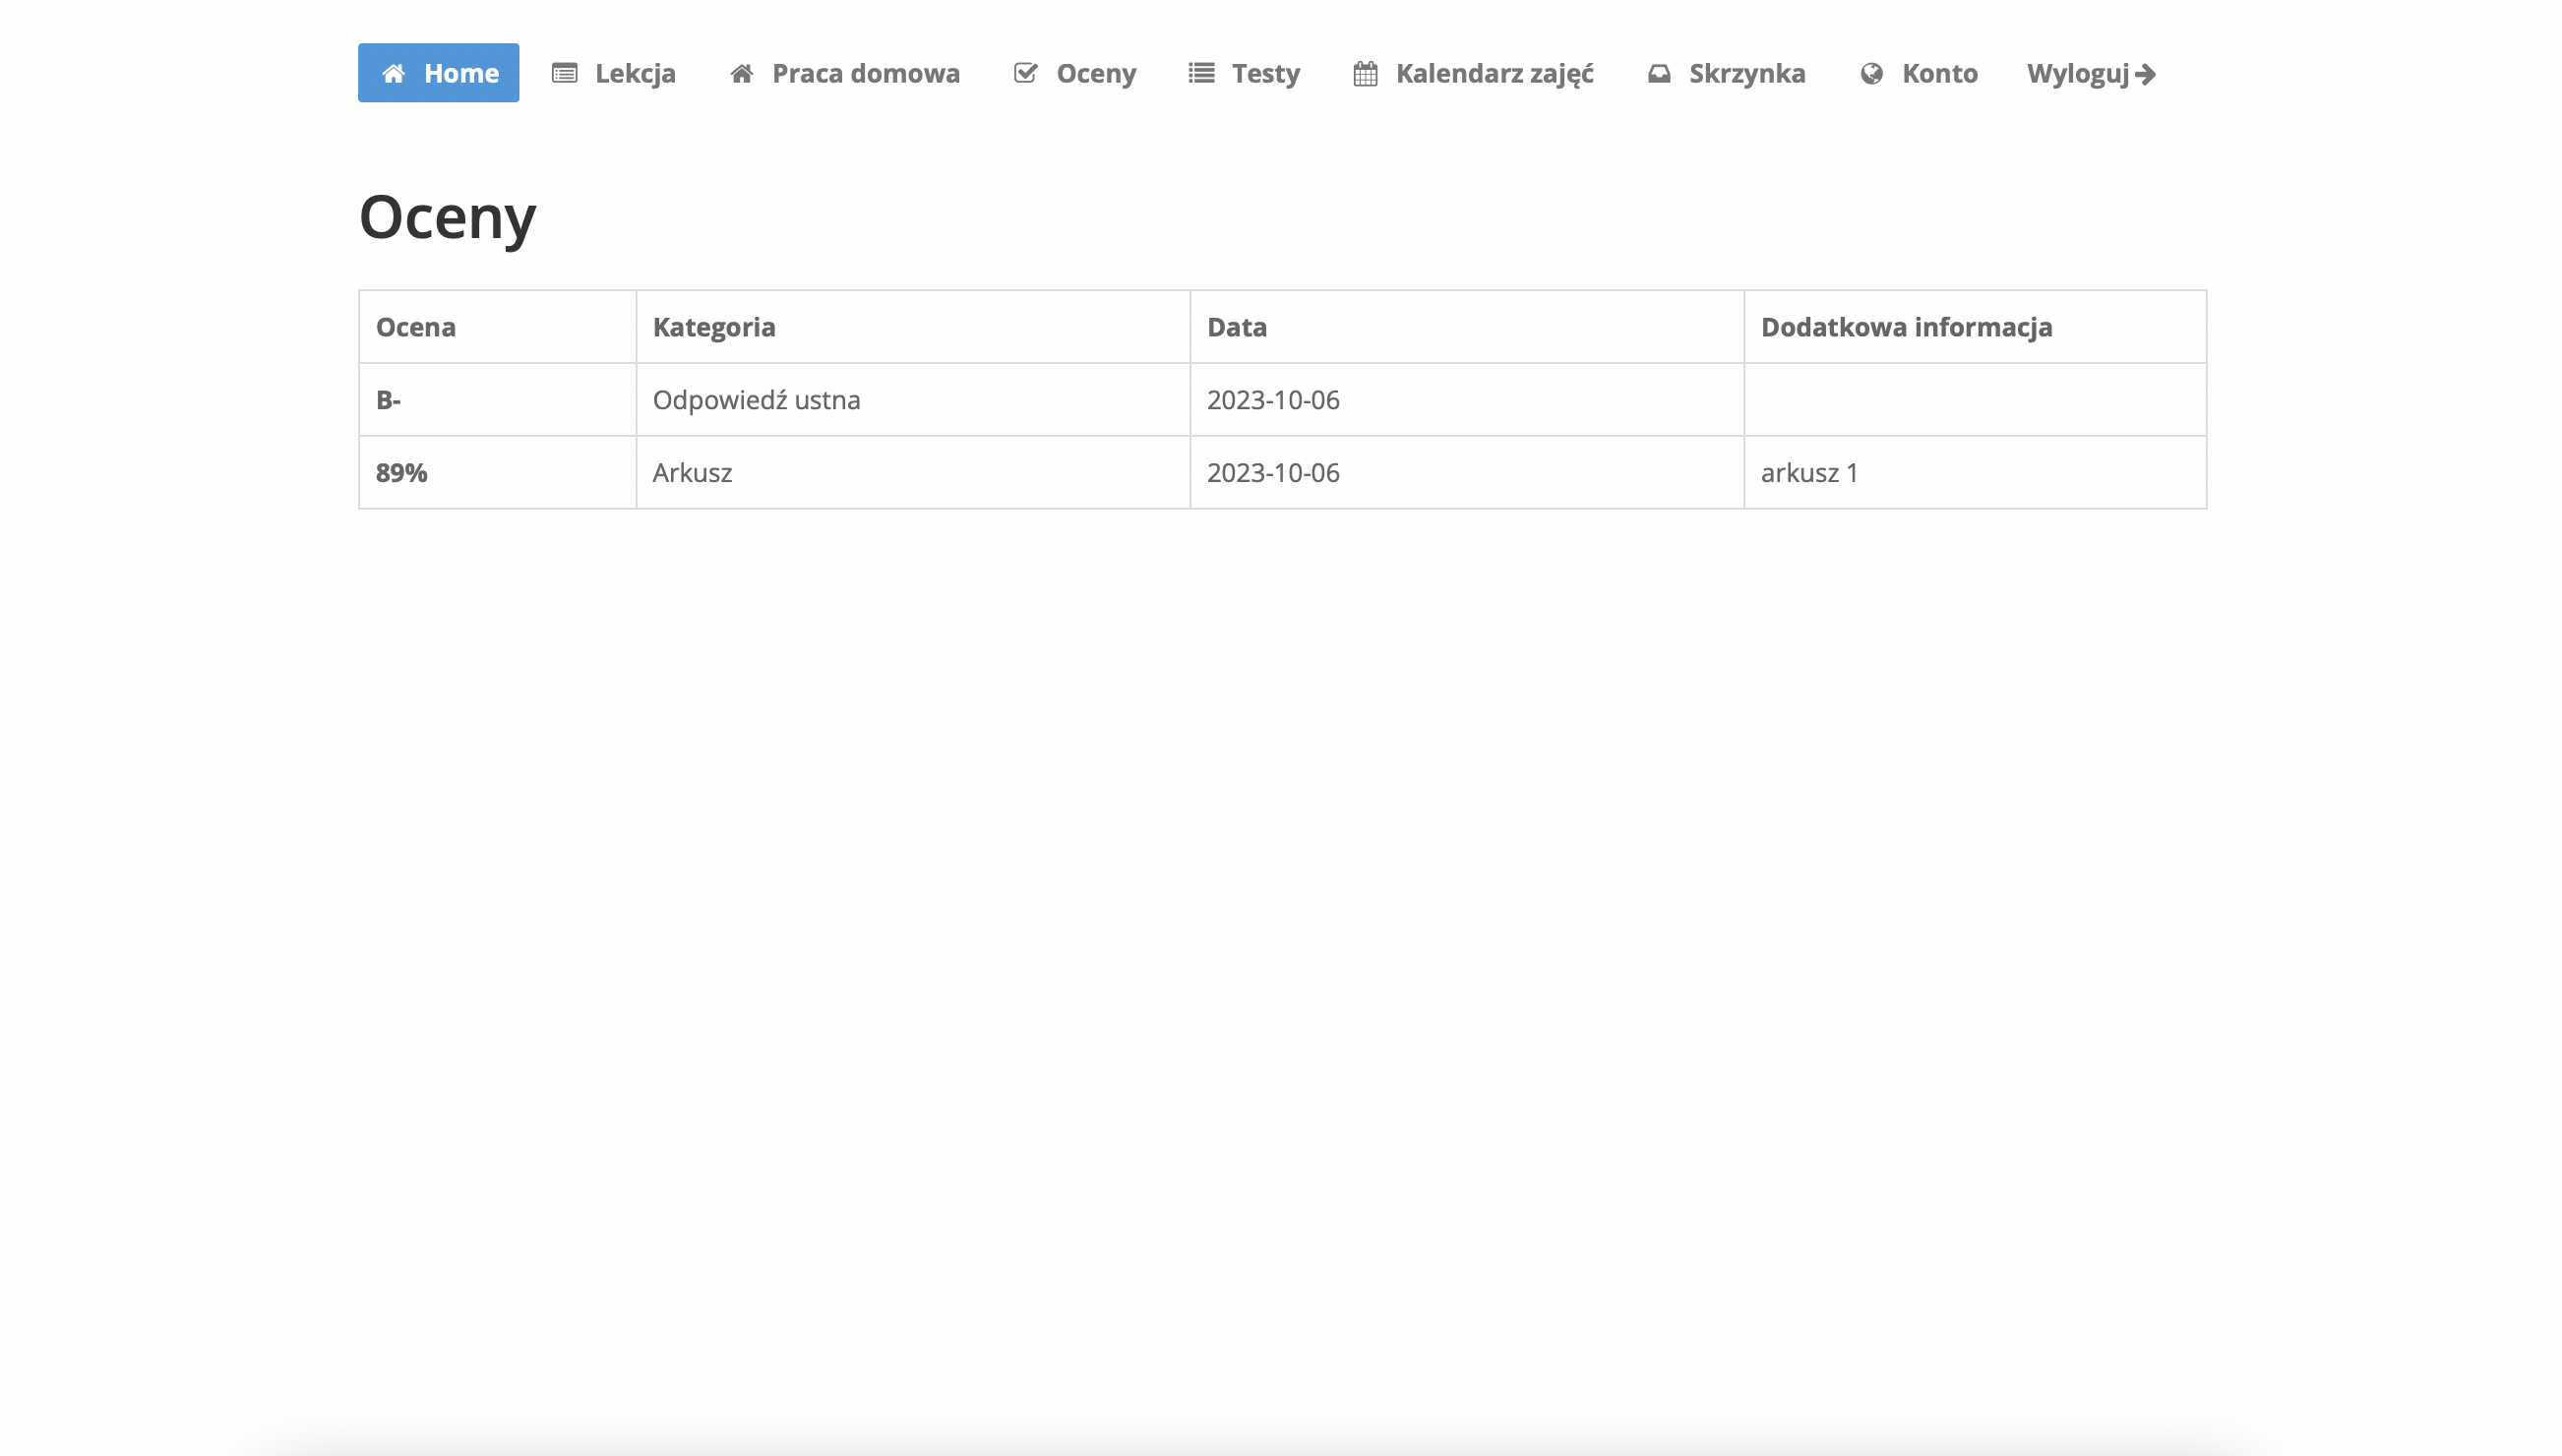Select the B- grade cell
The width and height of the screenshot is (2562, 1456).
coord(389,400)
